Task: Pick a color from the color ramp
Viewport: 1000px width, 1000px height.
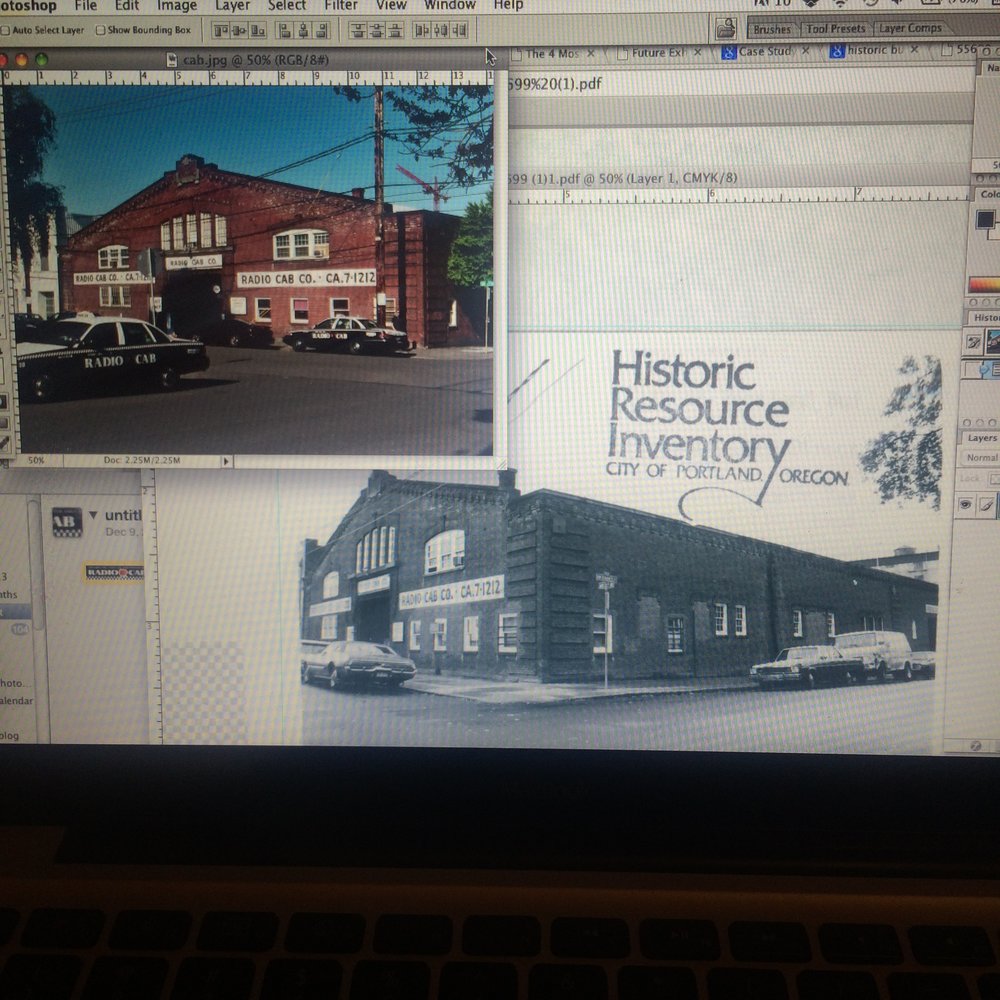Action: point(984,284)
